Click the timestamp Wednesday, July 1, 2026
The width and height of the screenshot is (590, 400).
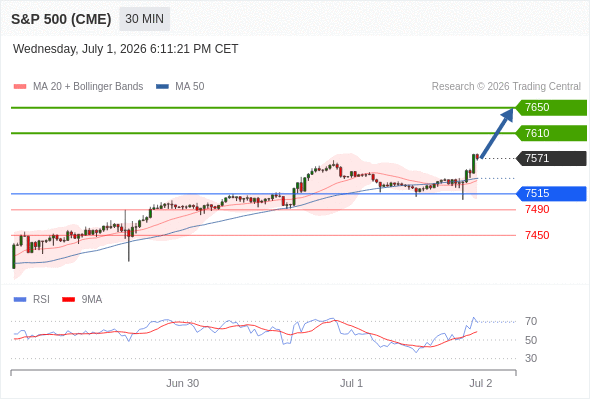pyautogui.click(x=80, y=49)
